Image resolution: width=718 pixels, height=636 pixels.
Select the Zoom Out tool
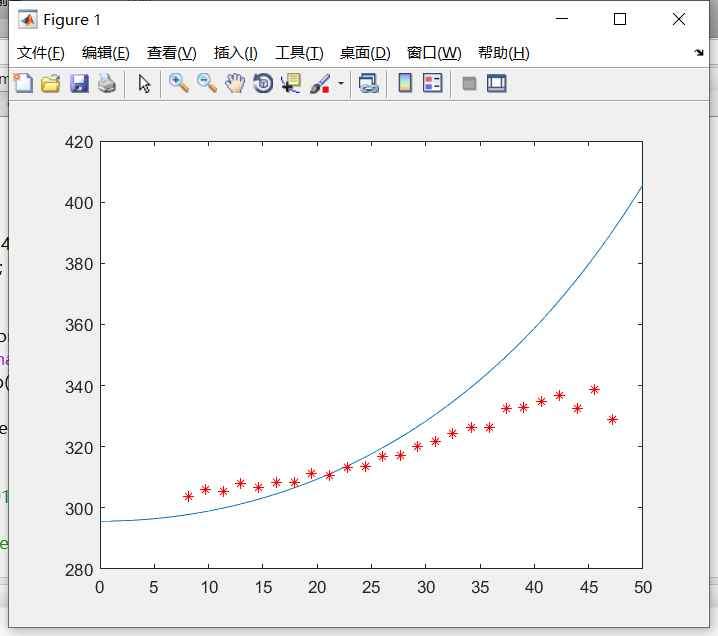click(207, 84)
